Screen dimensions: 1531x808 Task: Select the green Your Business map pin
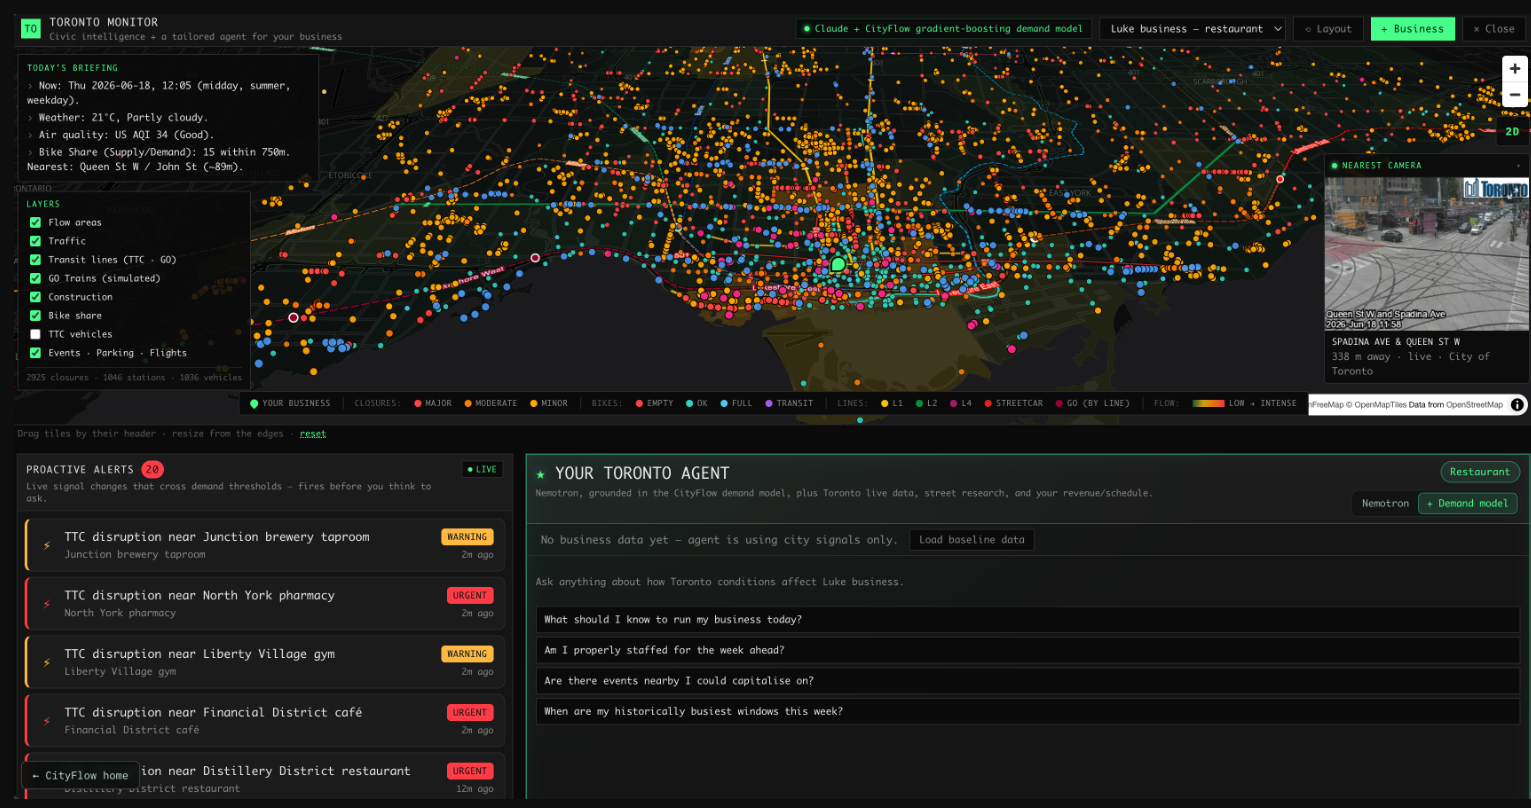pos(838,264)
